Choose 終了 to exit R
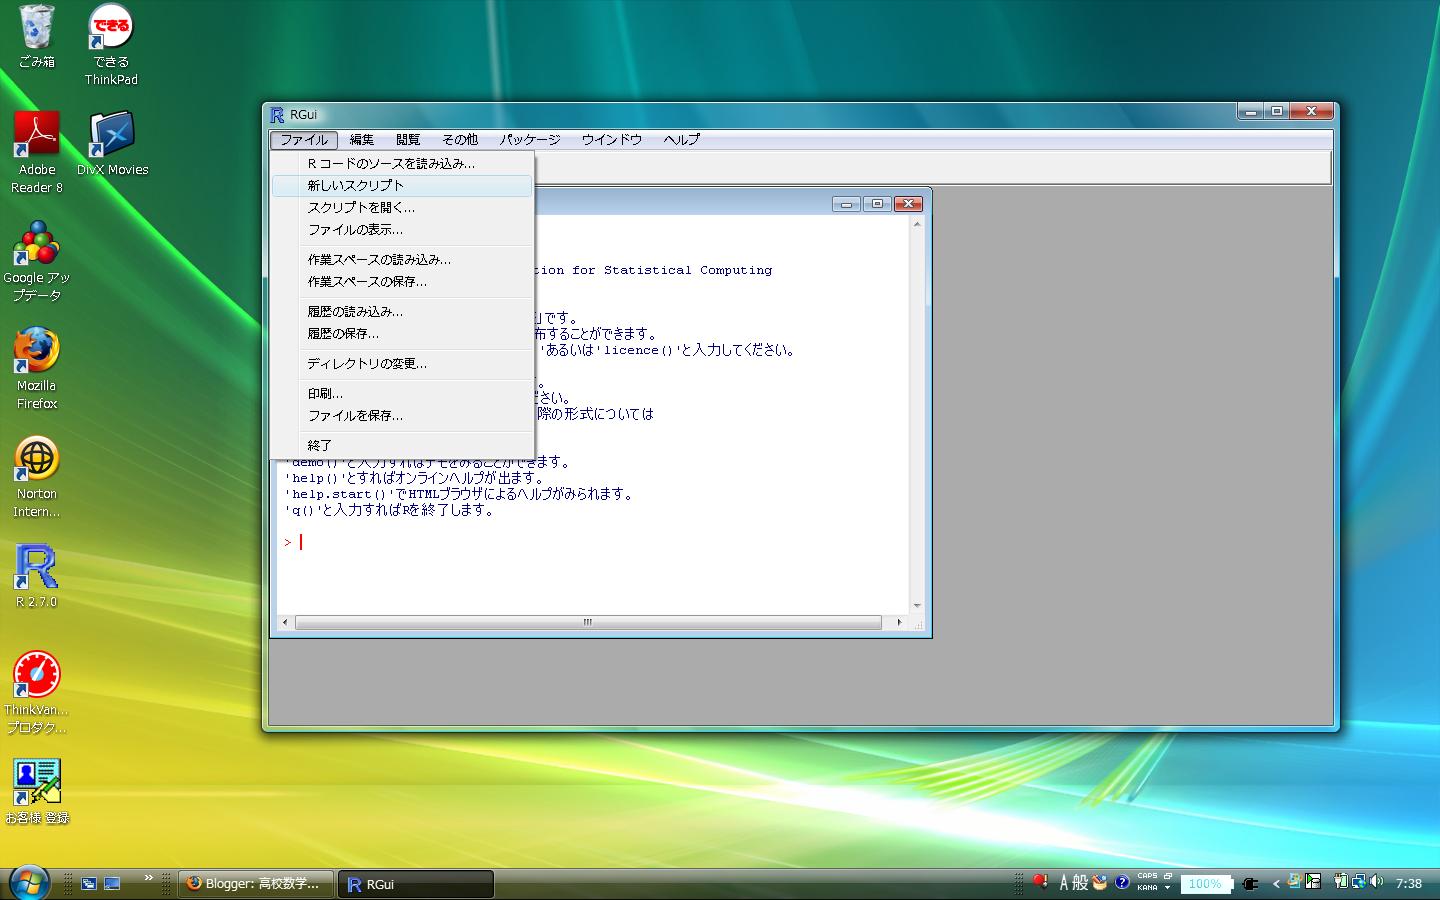The image size is (1440, 900). click(402, 445)
